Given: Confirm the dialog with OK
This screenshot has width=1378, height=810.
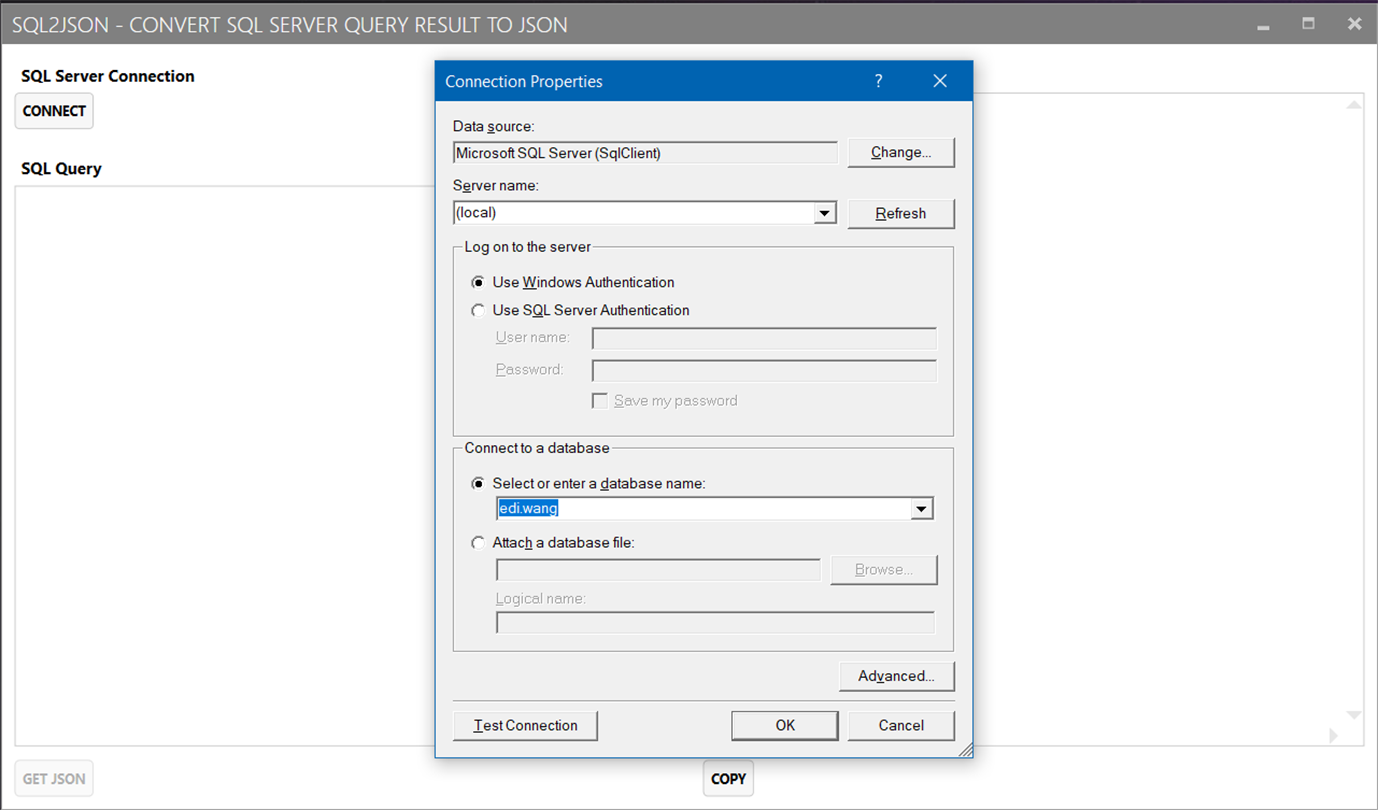Looking at the screenshot, I should pos(785,726).
